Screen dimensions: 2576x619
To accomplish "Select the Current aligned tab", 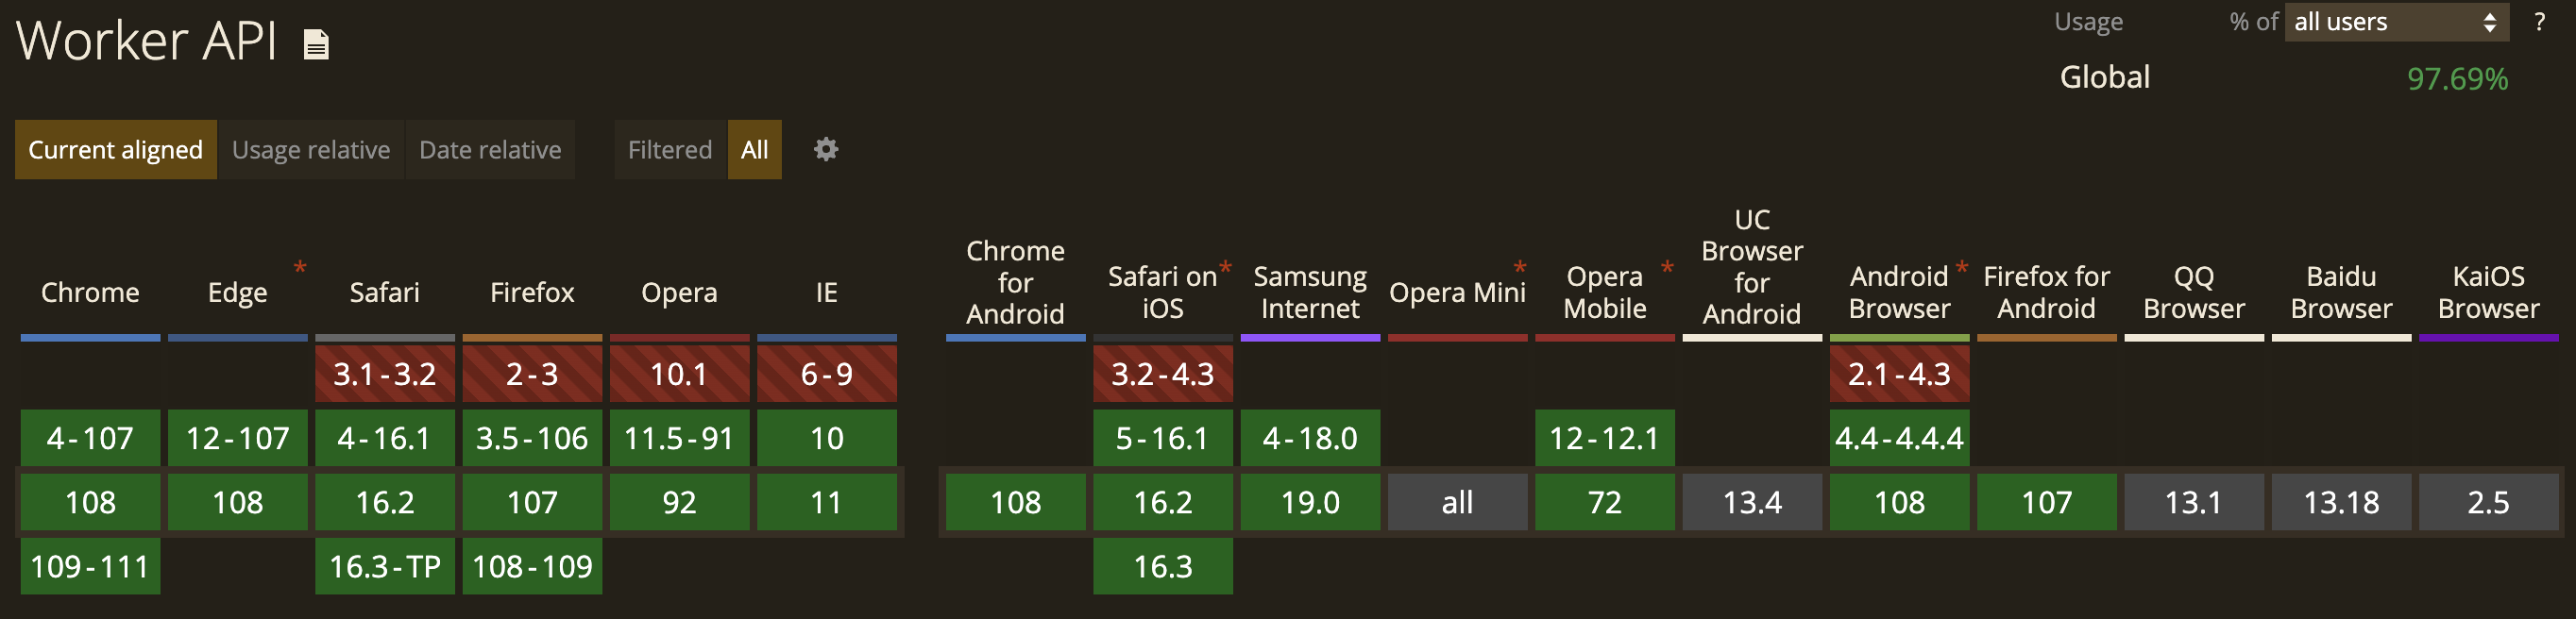I will coord(115,150).
